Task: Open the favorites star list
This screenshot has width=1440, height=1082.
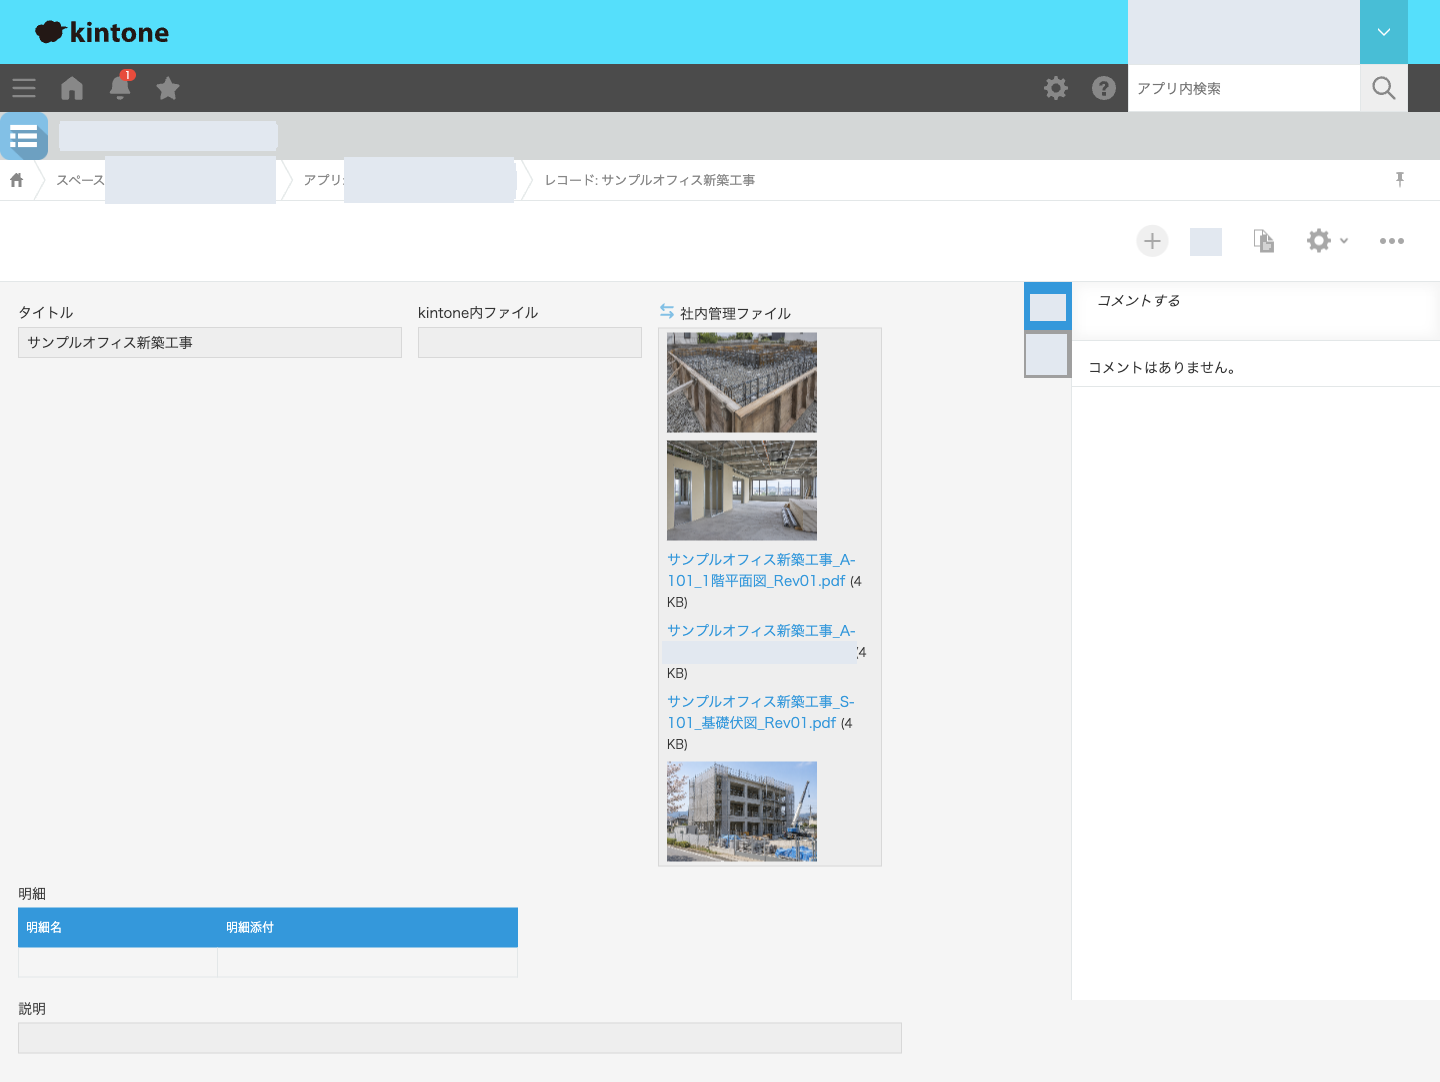Action: point(168,88)
